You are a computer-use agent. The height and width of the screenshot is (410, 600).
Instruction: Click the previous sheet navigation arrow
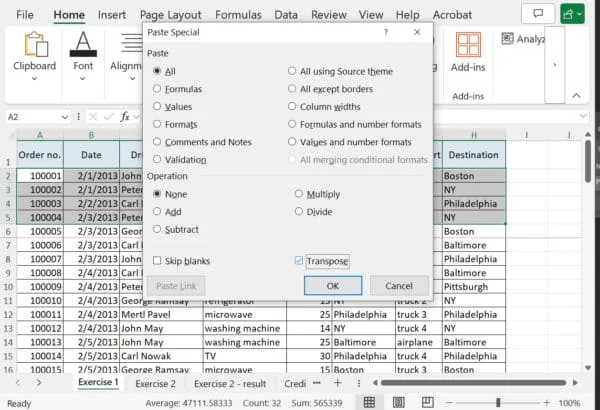(18, 382)
